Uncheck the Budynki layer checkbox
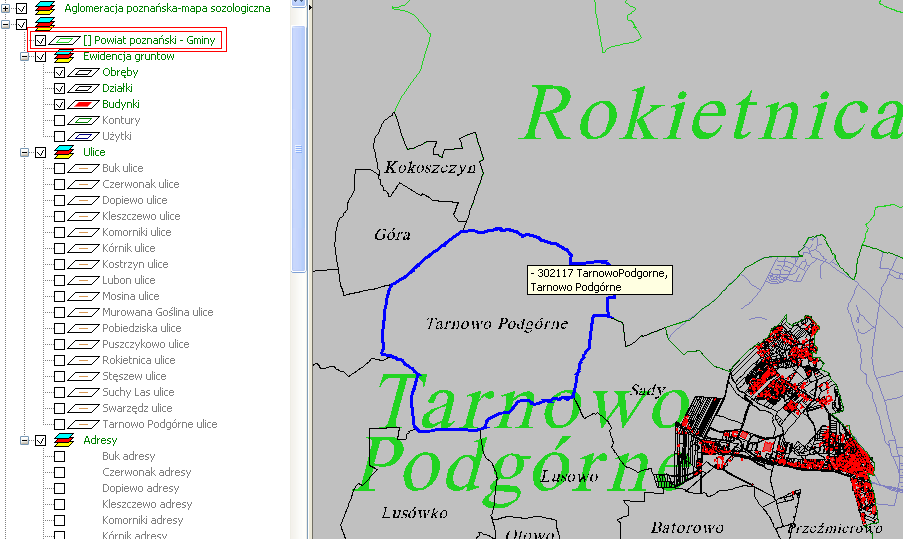The width and height of the screenshot is (903, 539). coord(60,104)
